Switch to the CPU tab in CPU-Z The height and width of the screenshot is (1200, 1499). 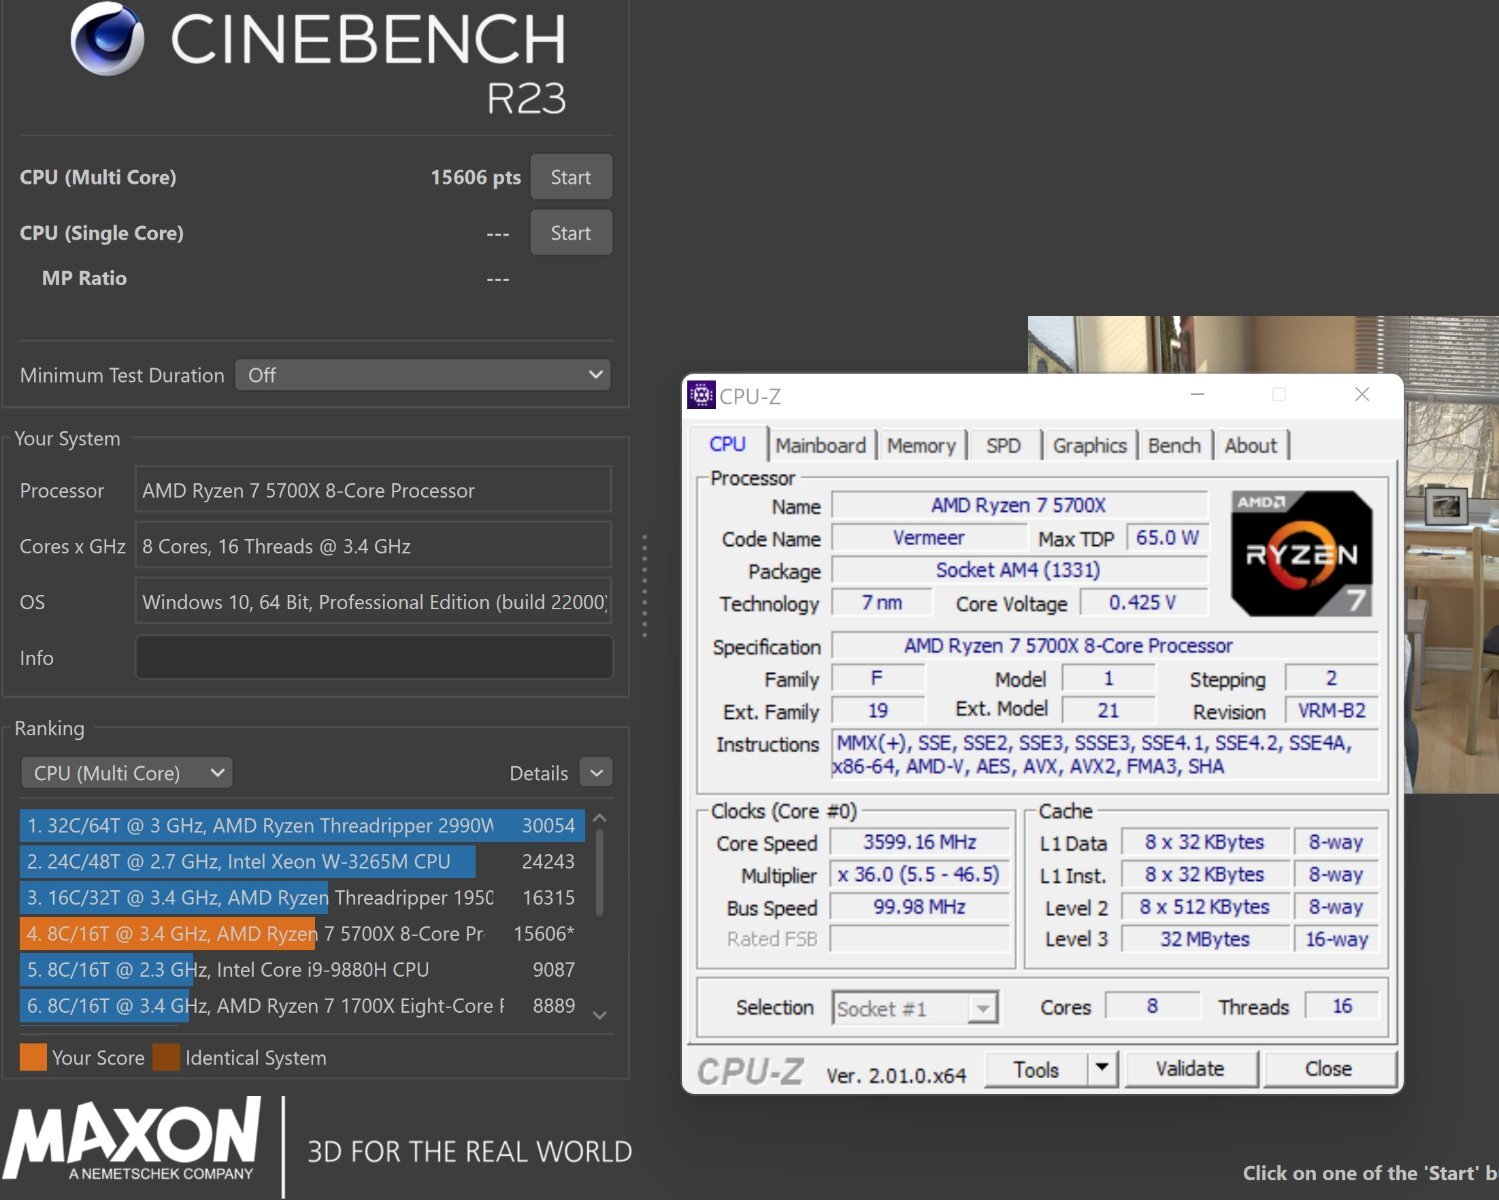coord(728,444)
